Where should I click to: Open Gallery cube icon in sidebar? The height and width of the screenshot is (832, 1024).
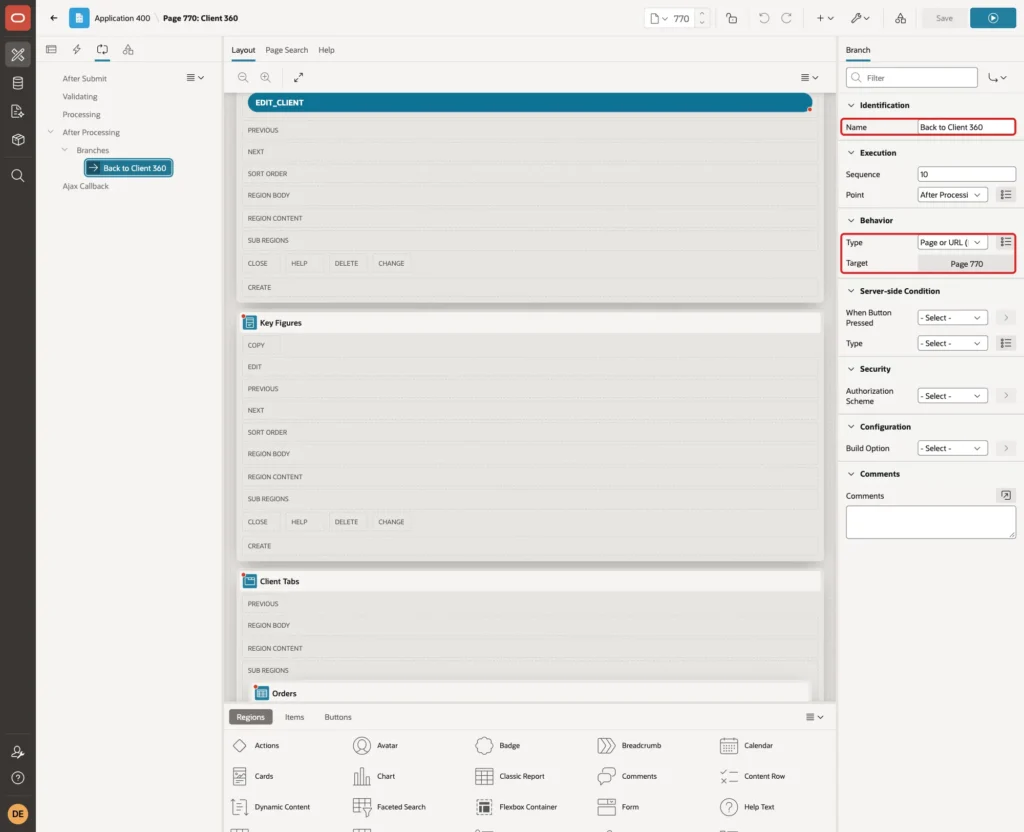(18, 139)
